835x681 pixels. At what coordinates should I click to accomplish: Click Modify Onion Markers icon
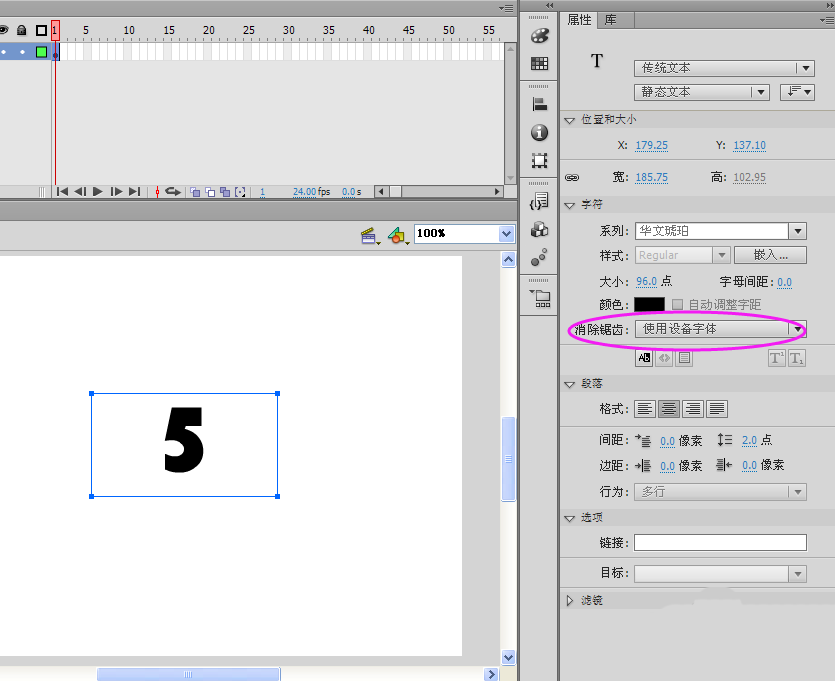coord(240,192)
